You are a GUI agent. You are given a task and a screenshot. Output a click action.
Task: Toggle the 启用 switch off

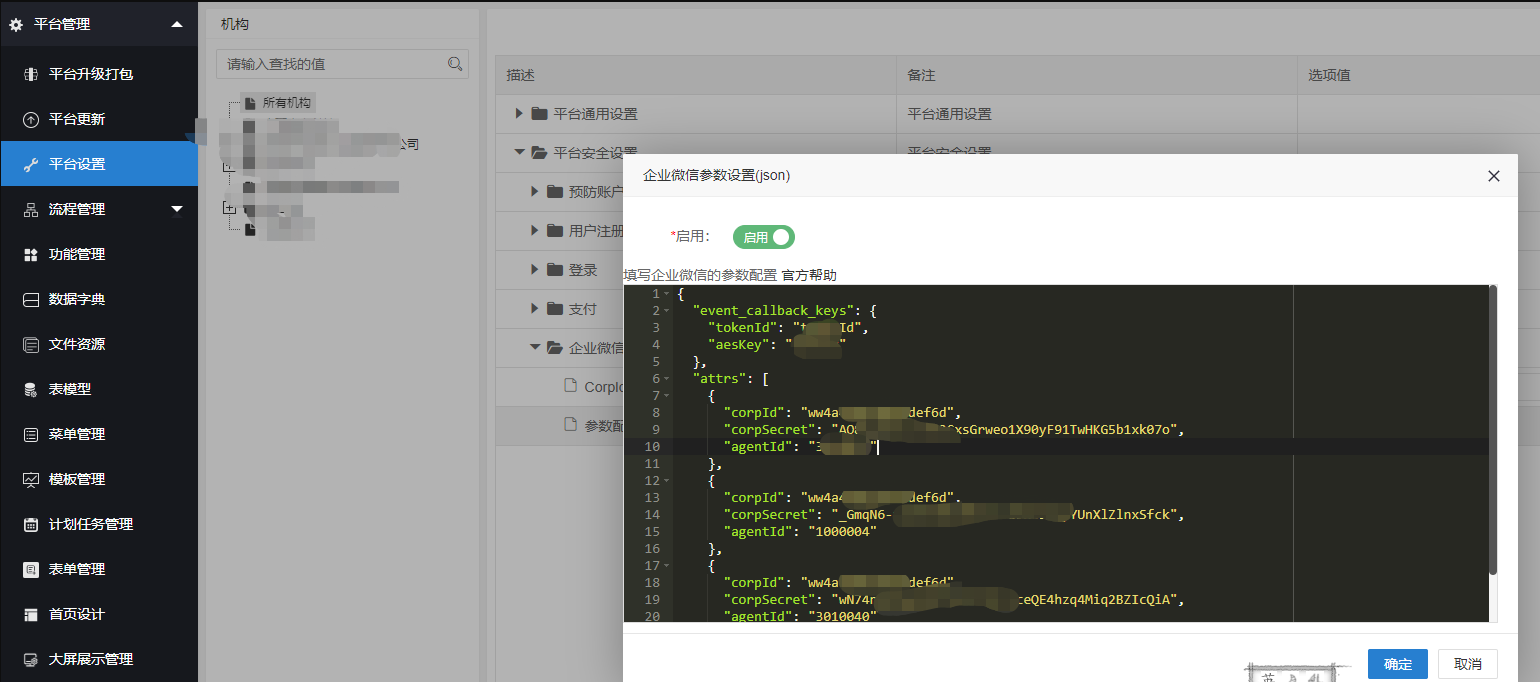764,237
